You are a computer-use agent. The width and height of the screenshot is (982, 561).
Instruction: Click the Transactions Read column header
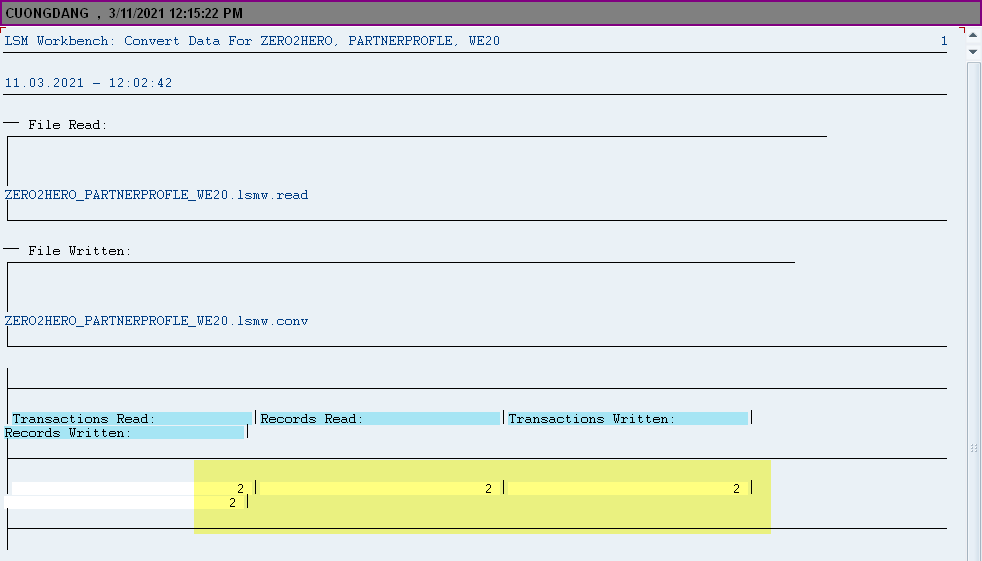pyautogui.click(x=84, y=419)
